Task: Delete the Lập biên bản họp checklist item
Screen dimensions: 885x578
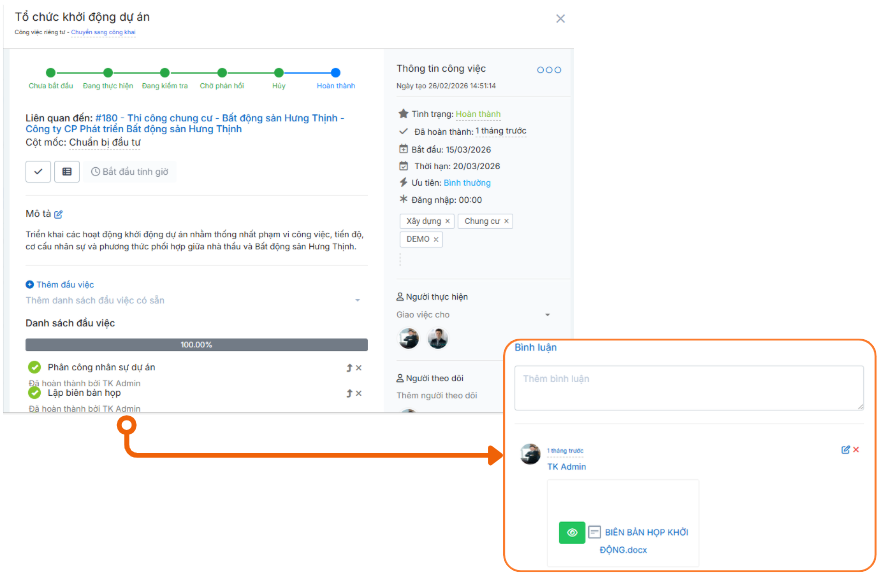Action: (359, 394)
